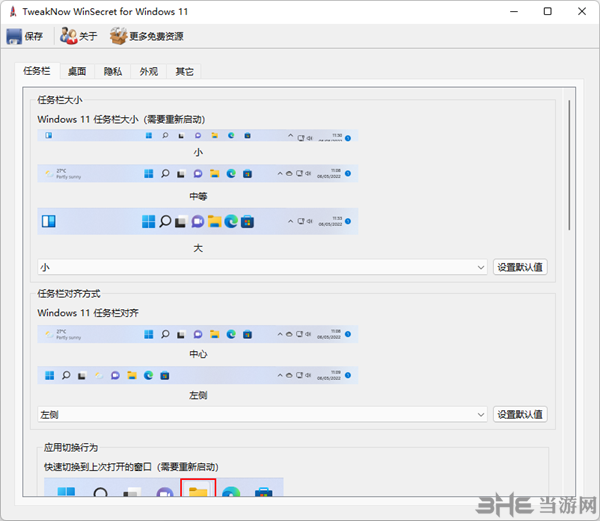Click the 中等 label under medium preview

click(198, 196)
